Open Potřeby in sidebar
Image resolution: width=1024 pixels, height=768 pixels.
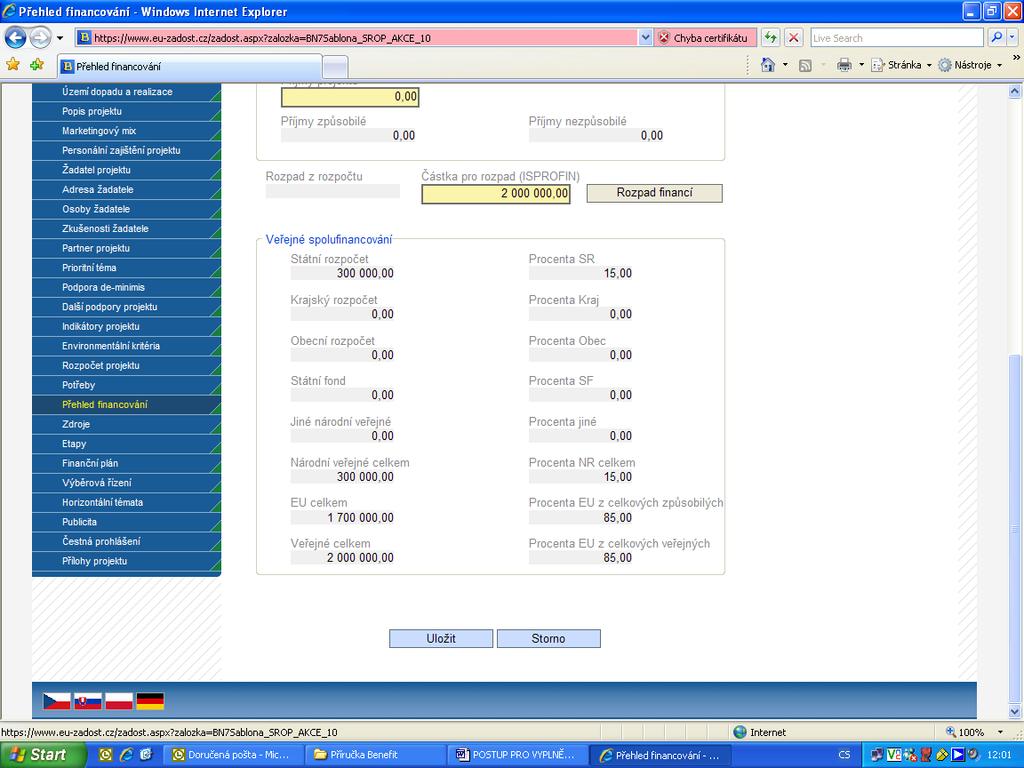click(x=126, y=386)
